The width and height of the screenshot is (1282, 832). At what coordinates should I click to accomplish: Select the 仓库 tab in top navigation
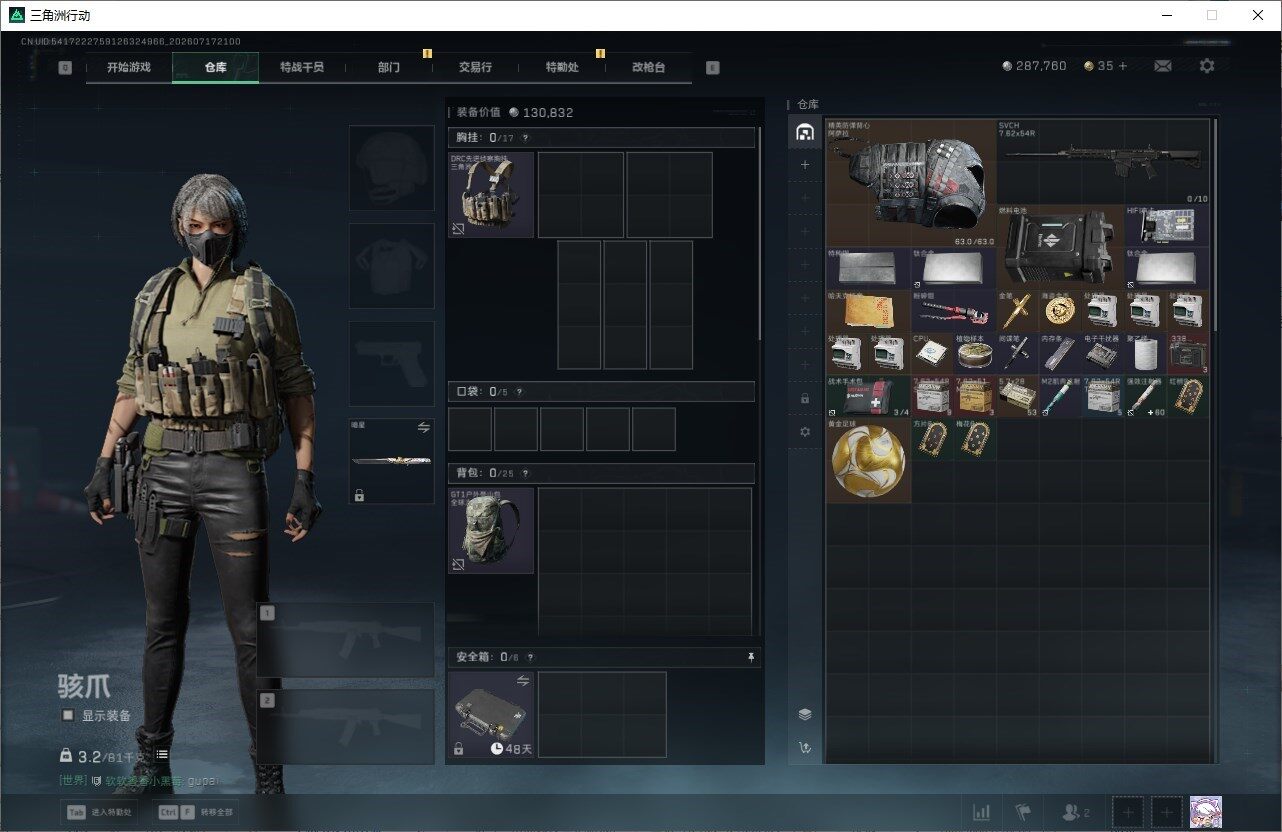(215, 67)
